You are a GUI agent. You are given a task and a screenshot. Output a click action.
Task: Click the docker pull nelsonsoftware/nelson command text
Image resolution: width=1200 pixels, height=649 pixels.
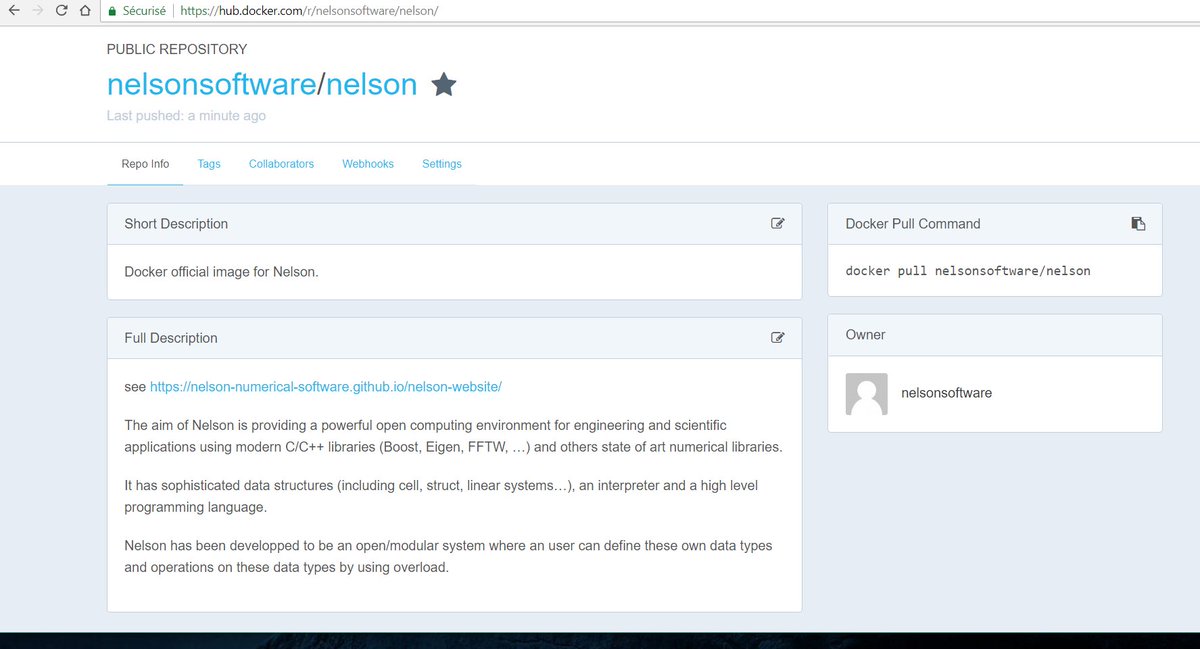tap(968, 271)
